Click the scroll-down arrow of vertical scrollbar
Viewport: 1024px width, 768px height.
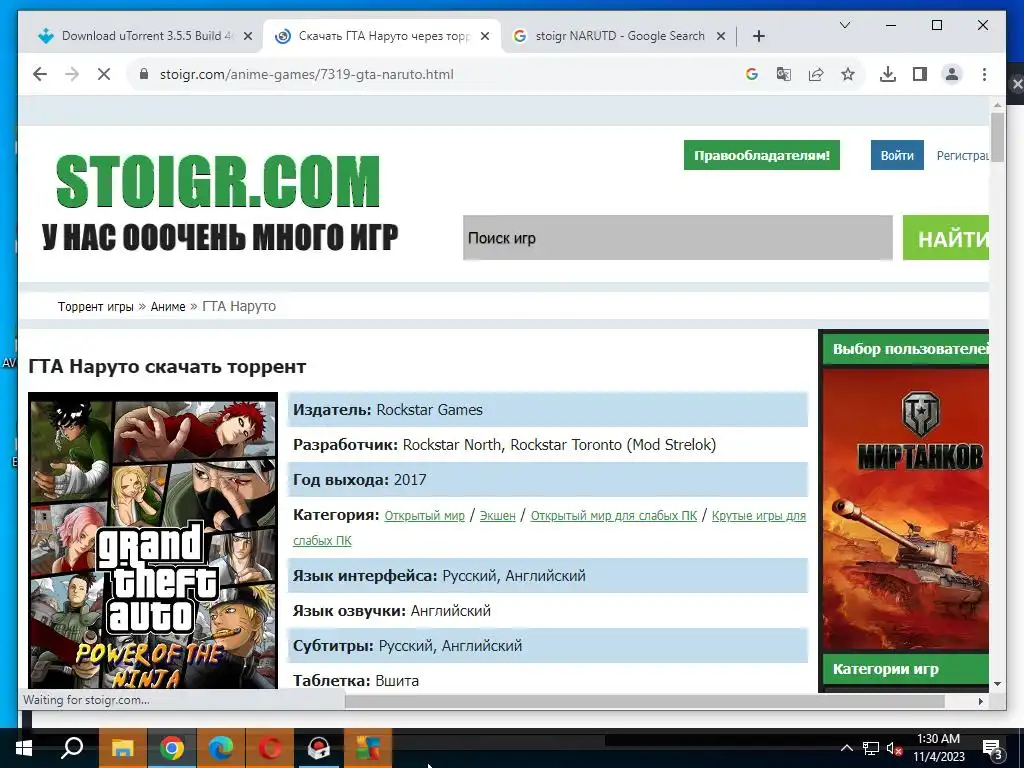pyautogui.click(x=997, y=684)
